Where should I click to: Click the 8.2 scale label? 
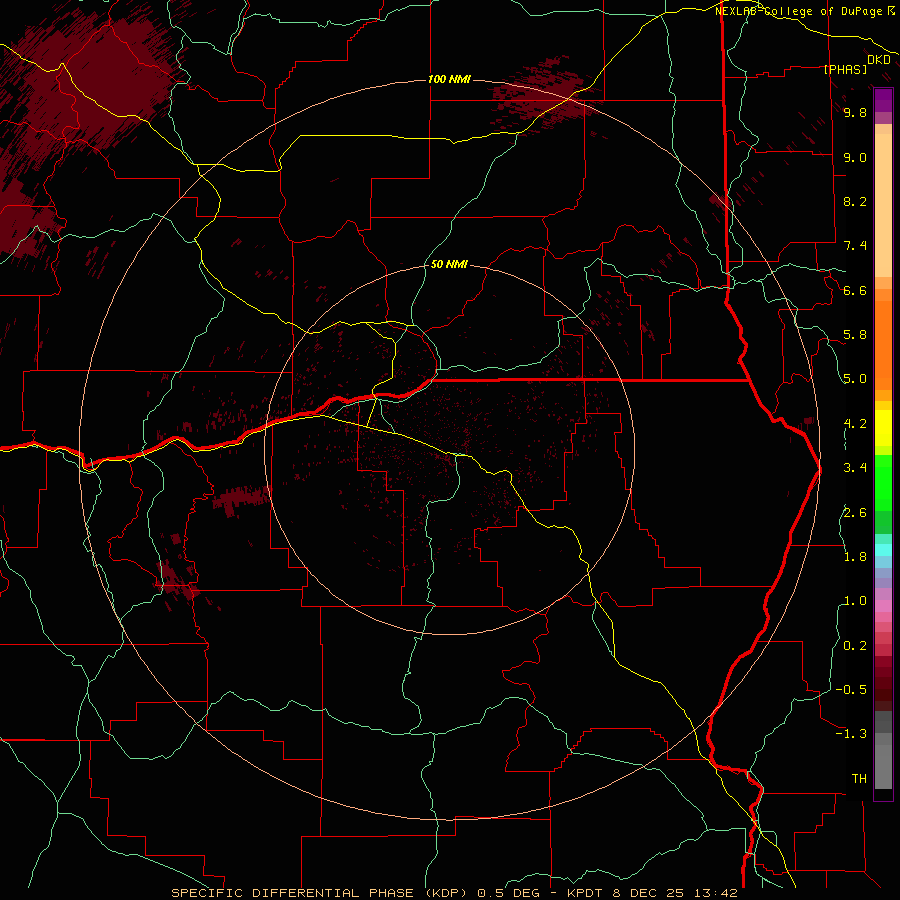tap(855, 201)
